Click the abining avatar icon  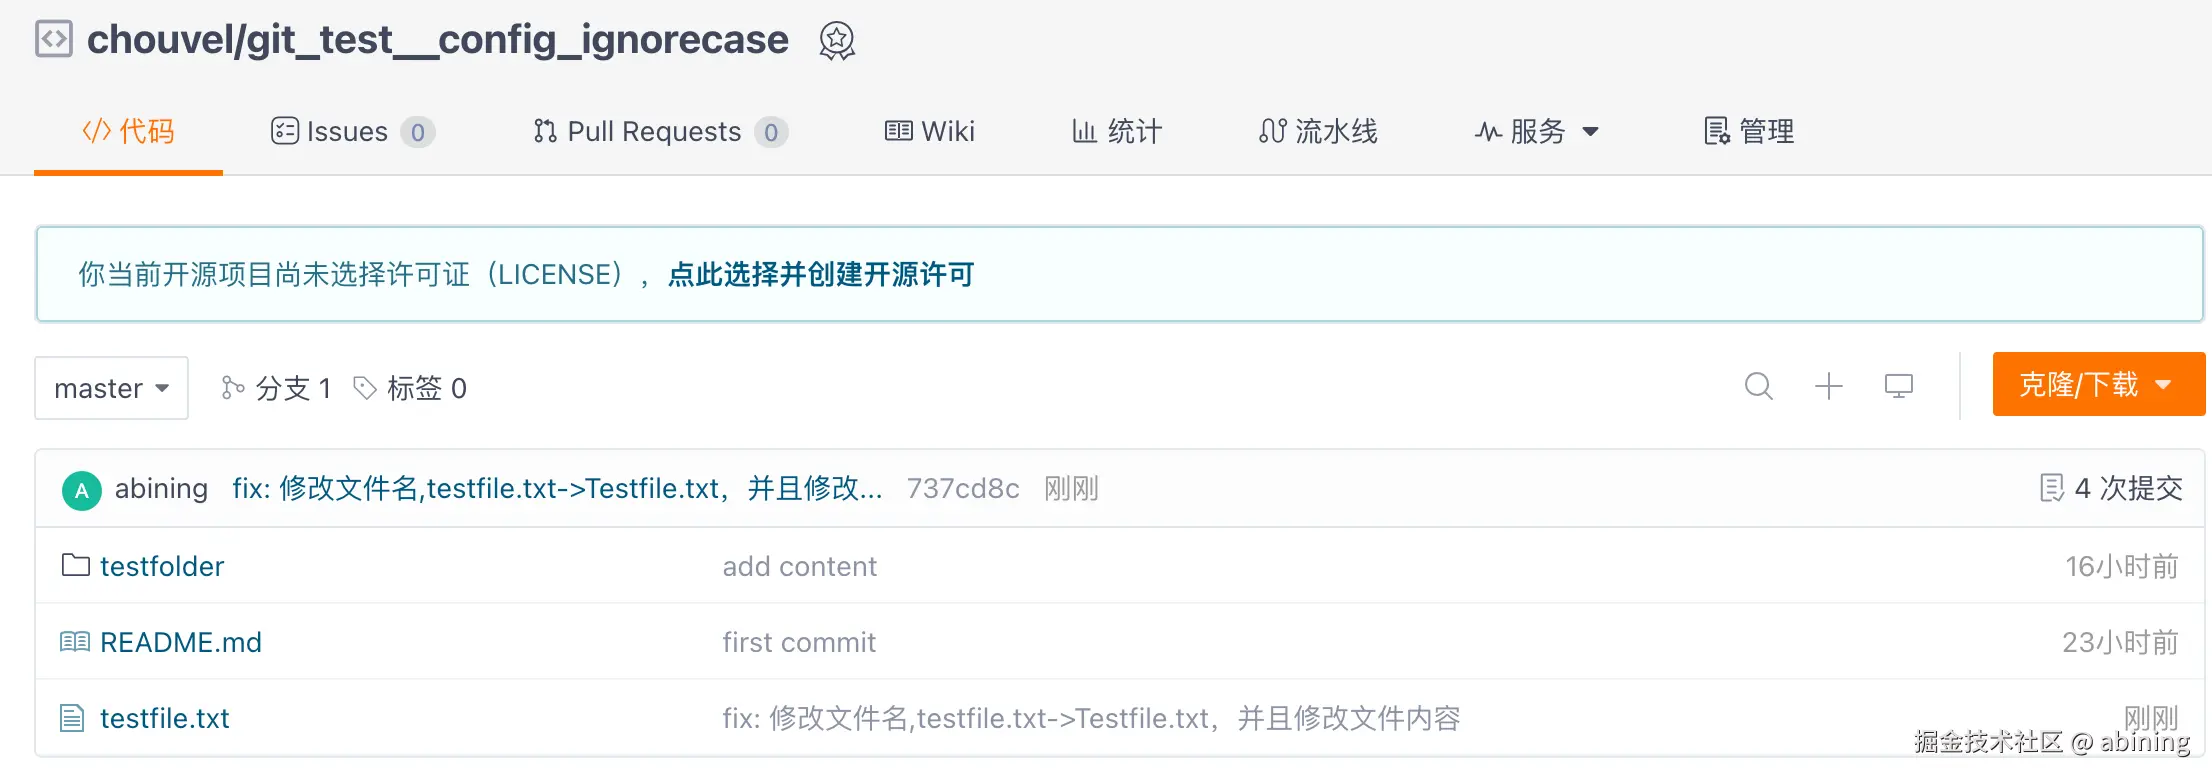(x=82, y=490)
